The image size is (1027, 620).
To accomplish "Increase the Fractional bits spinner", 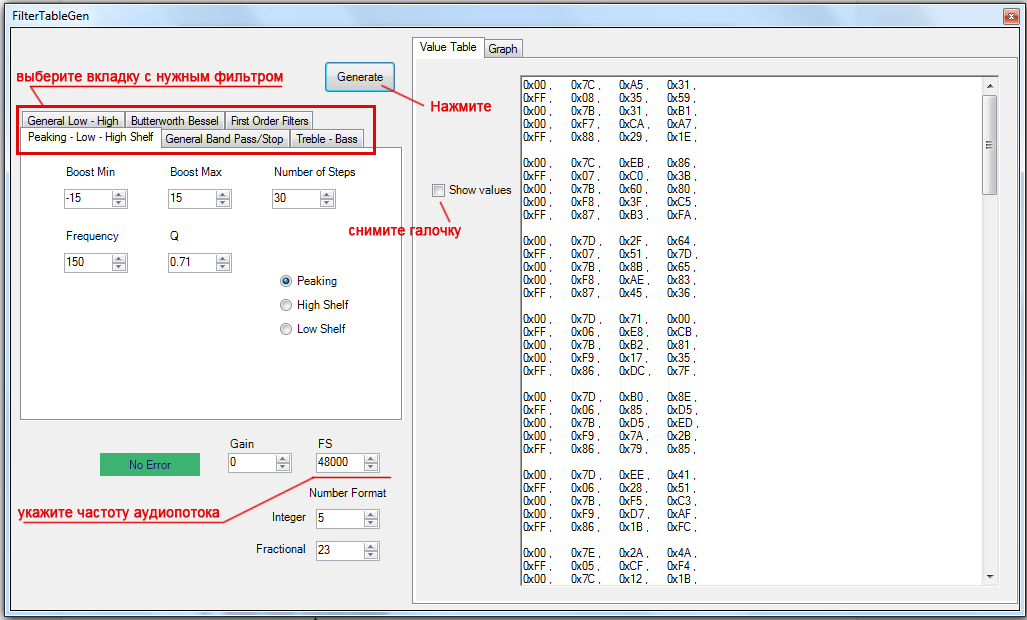I will pyautogui.click(x=371, y=546).
